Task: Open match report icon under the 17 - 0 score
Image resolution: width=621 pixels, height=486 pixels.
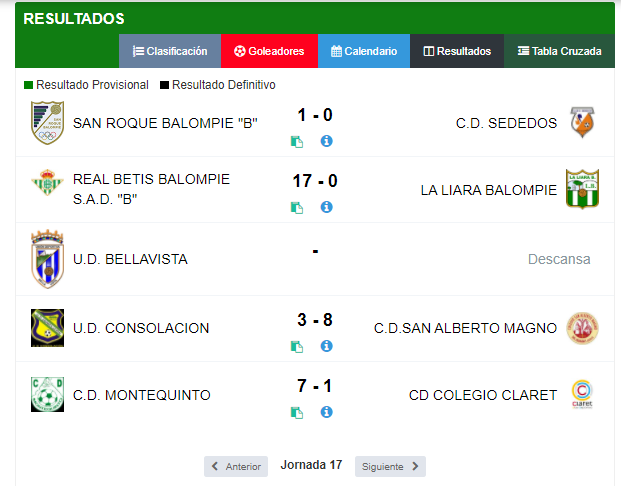Action: coord(297,208)
